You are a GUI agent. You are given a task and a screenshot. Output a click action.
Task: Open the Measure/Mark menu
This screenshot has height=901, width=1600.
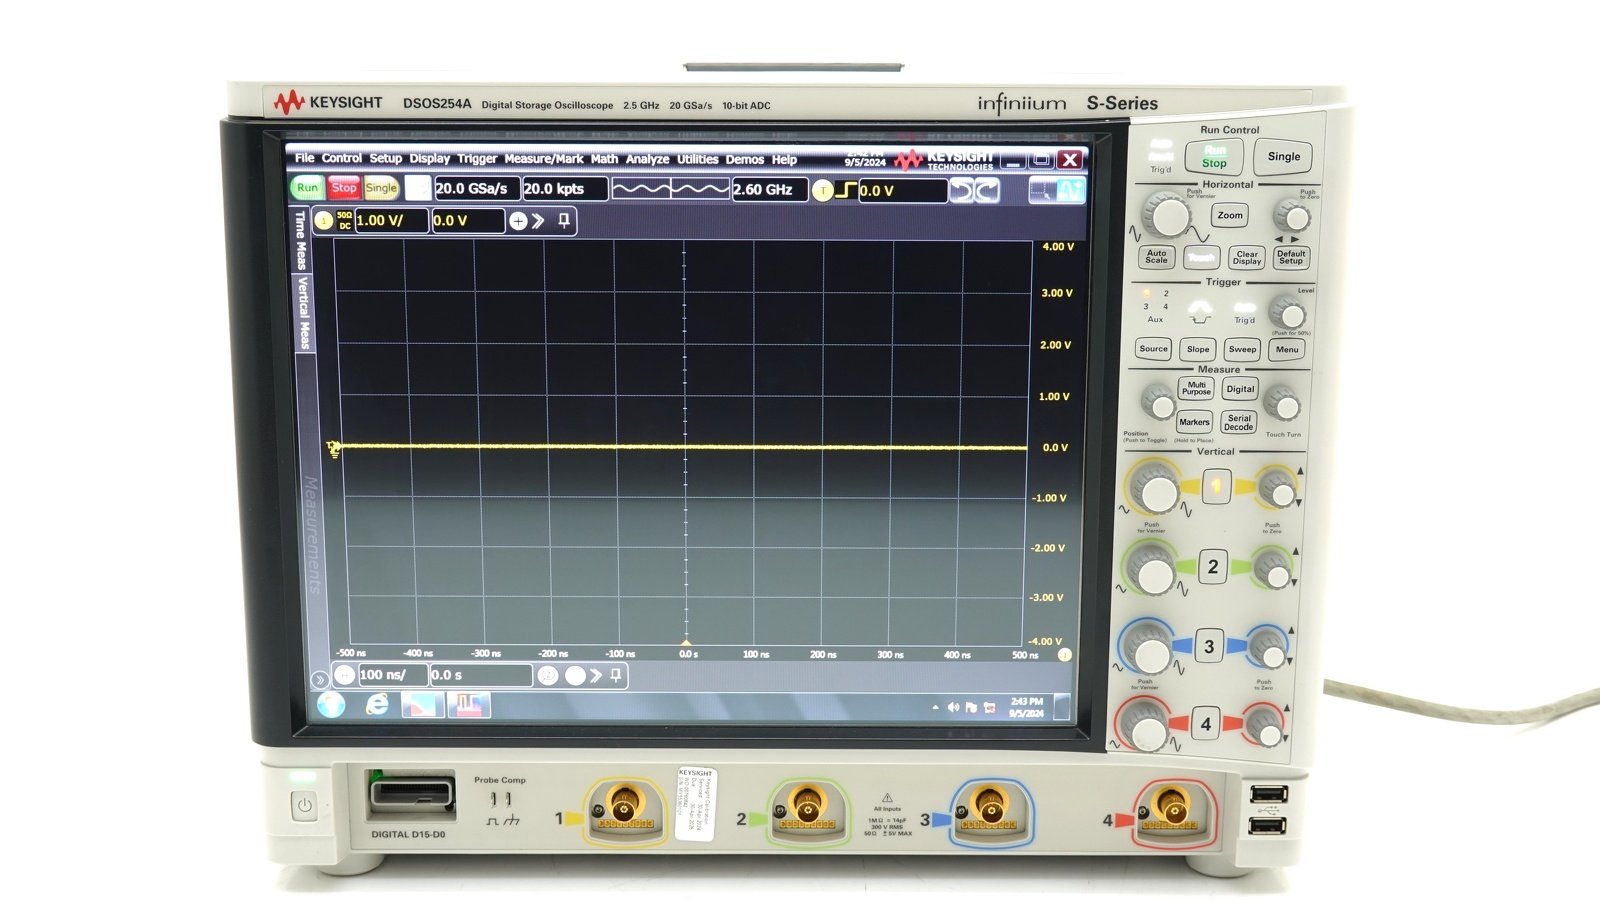[x=544, y=158]
